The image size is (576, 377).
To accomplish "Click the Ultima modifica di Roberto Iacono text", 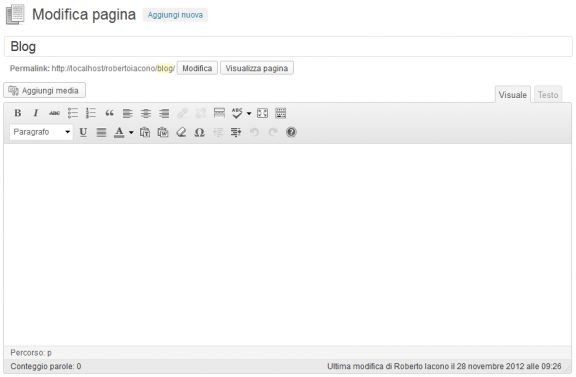I will tap(444, 366).
